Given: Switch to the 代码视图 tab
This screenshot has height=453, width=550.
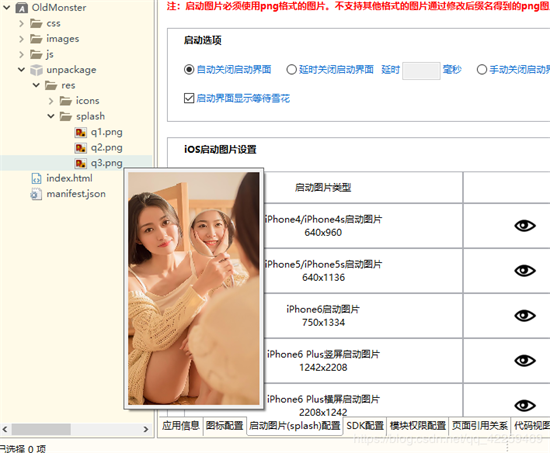Looking at the screenshot, I should [x=530, y=426].
